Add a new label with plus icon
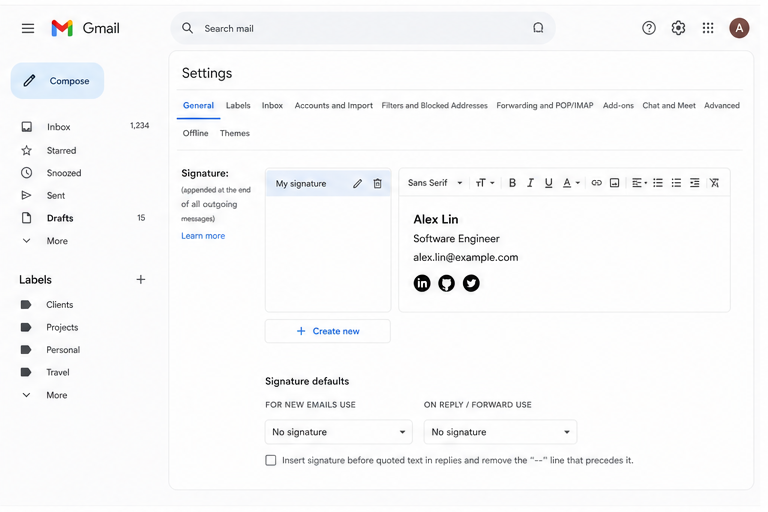The height and width of the screenshot is (512, 768). coord(141,279)
